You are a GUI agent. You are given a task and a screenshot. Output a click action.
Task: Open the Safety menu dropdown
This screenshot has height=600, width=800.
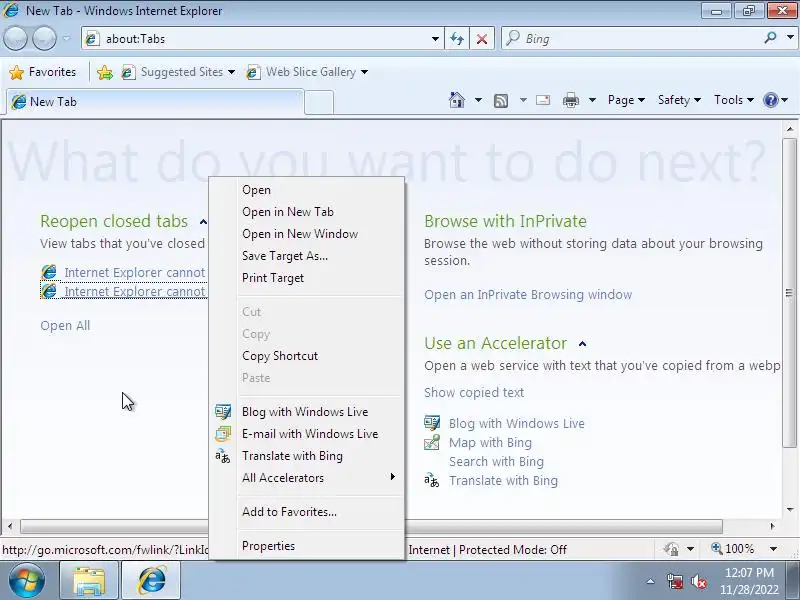click(679, 100)
